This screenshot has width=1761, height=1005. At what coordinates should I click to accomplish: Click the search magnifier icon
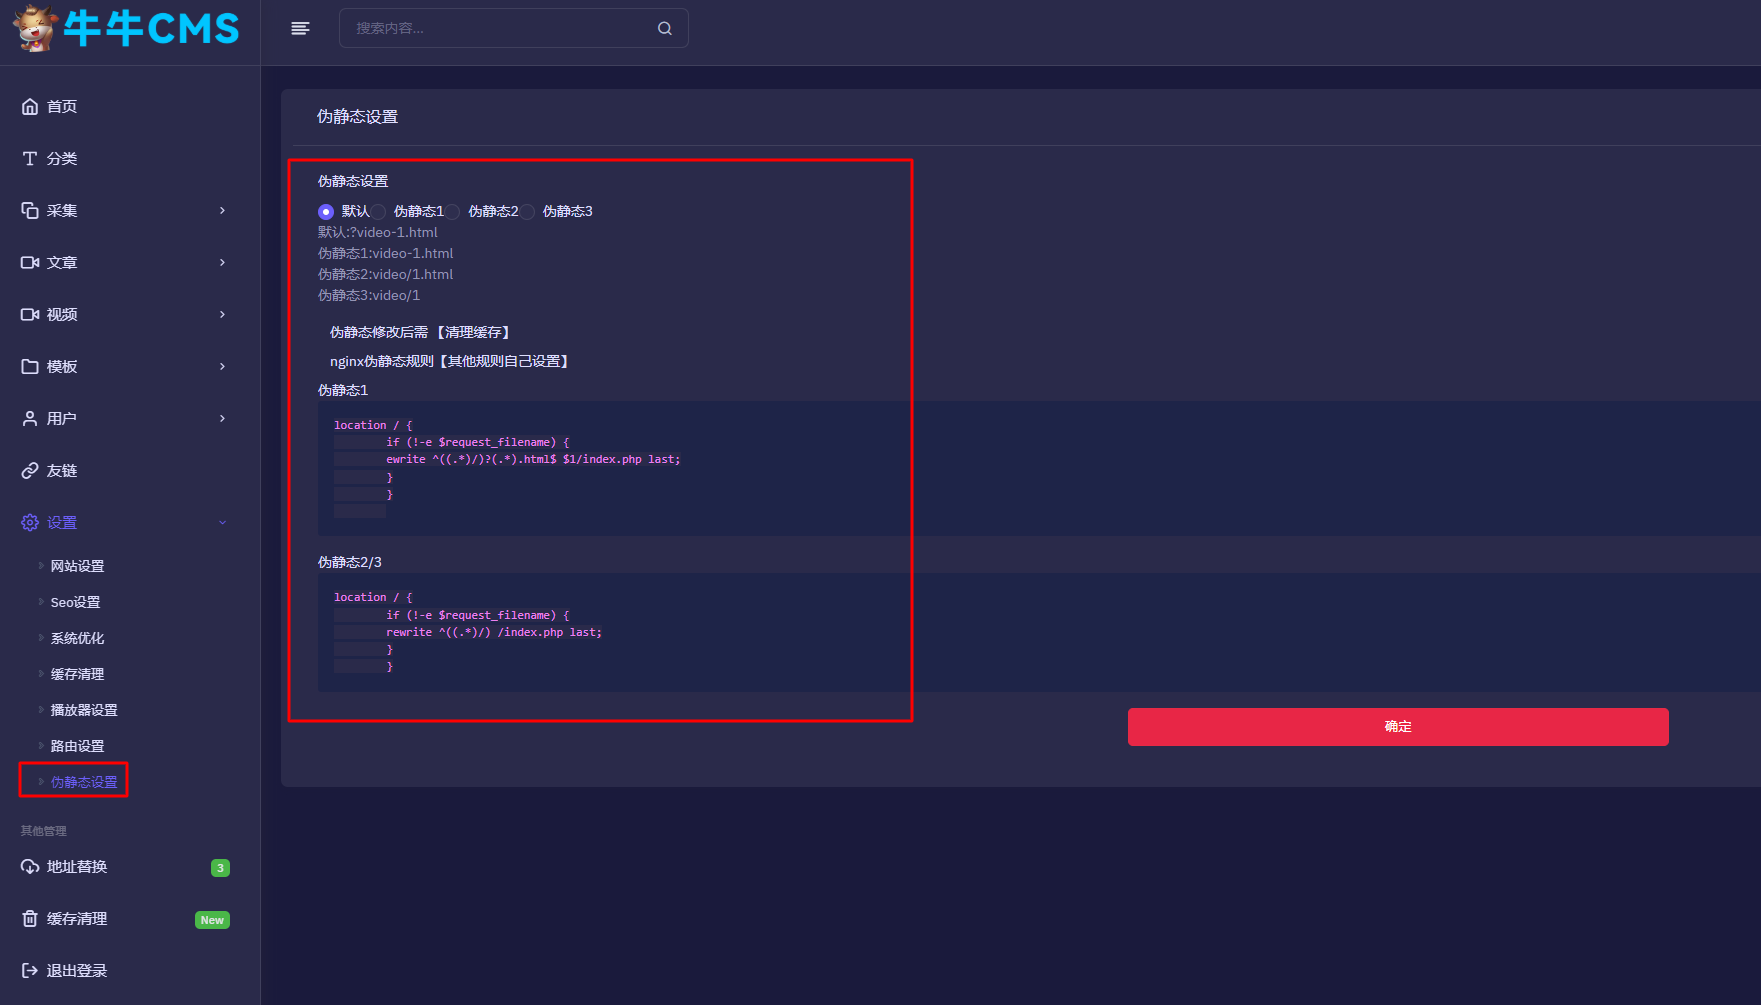point(665,28)
